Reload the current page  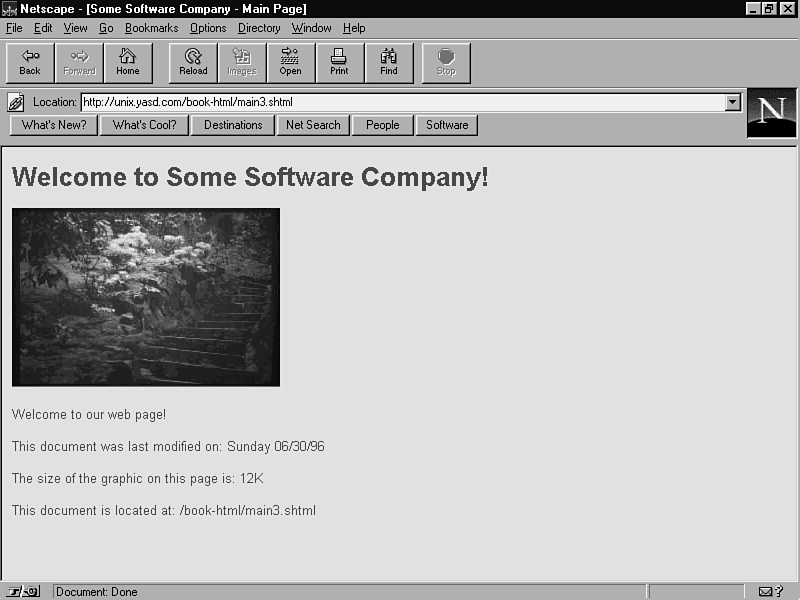[x=193, y=62]
